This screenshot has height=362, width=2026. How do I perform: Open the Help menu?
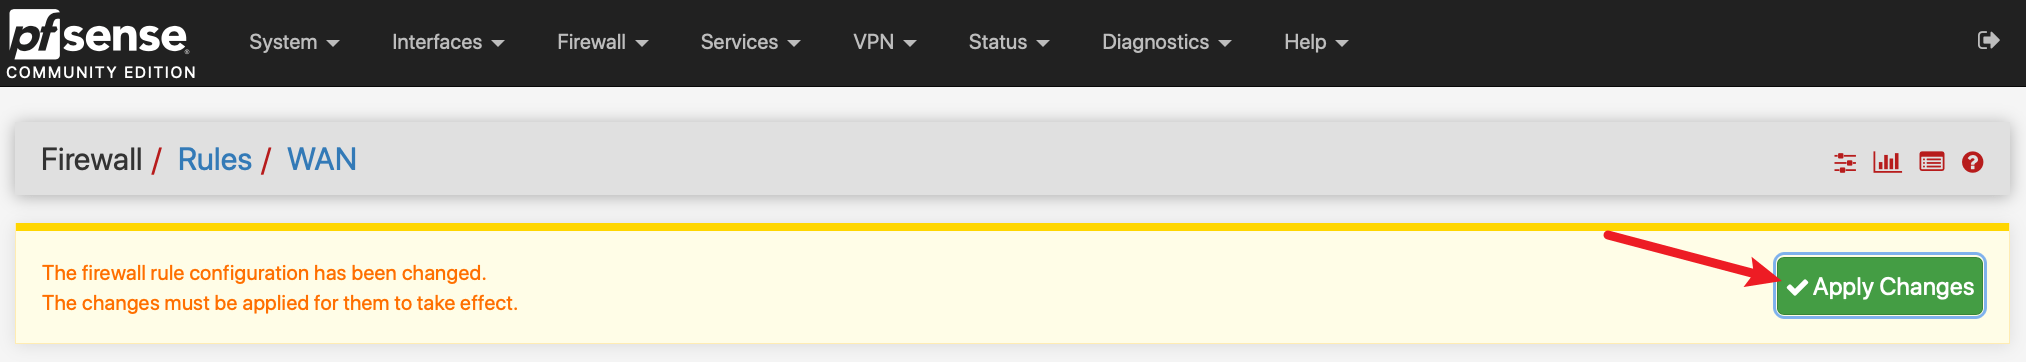click(x=1316, y=42)
